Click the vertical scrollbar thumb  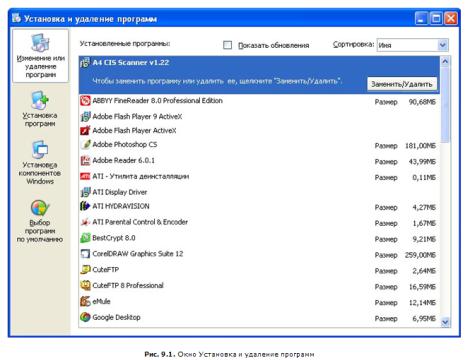445,104
